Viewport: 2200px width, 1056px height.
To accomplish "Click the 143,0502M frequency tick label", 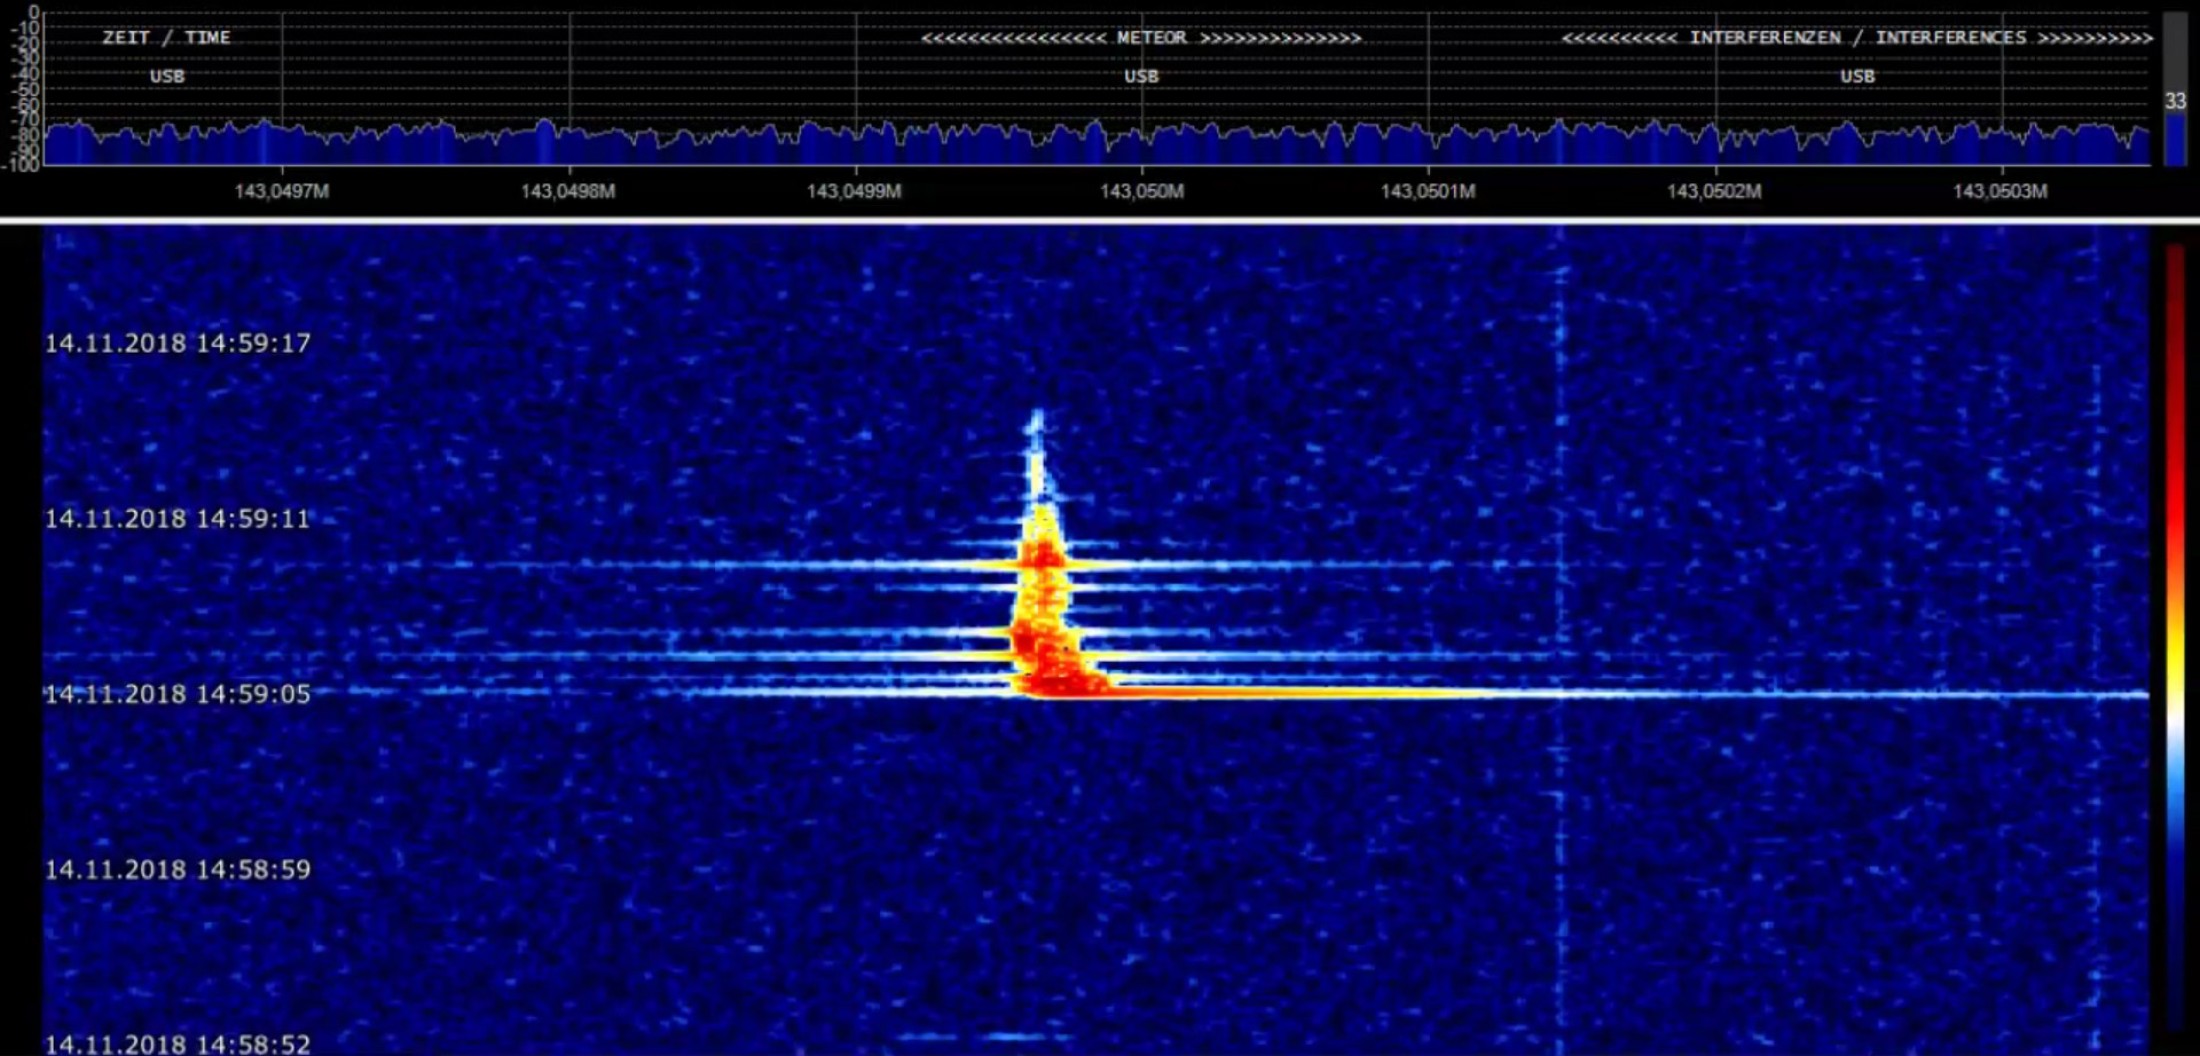I will coord(1714,191).
